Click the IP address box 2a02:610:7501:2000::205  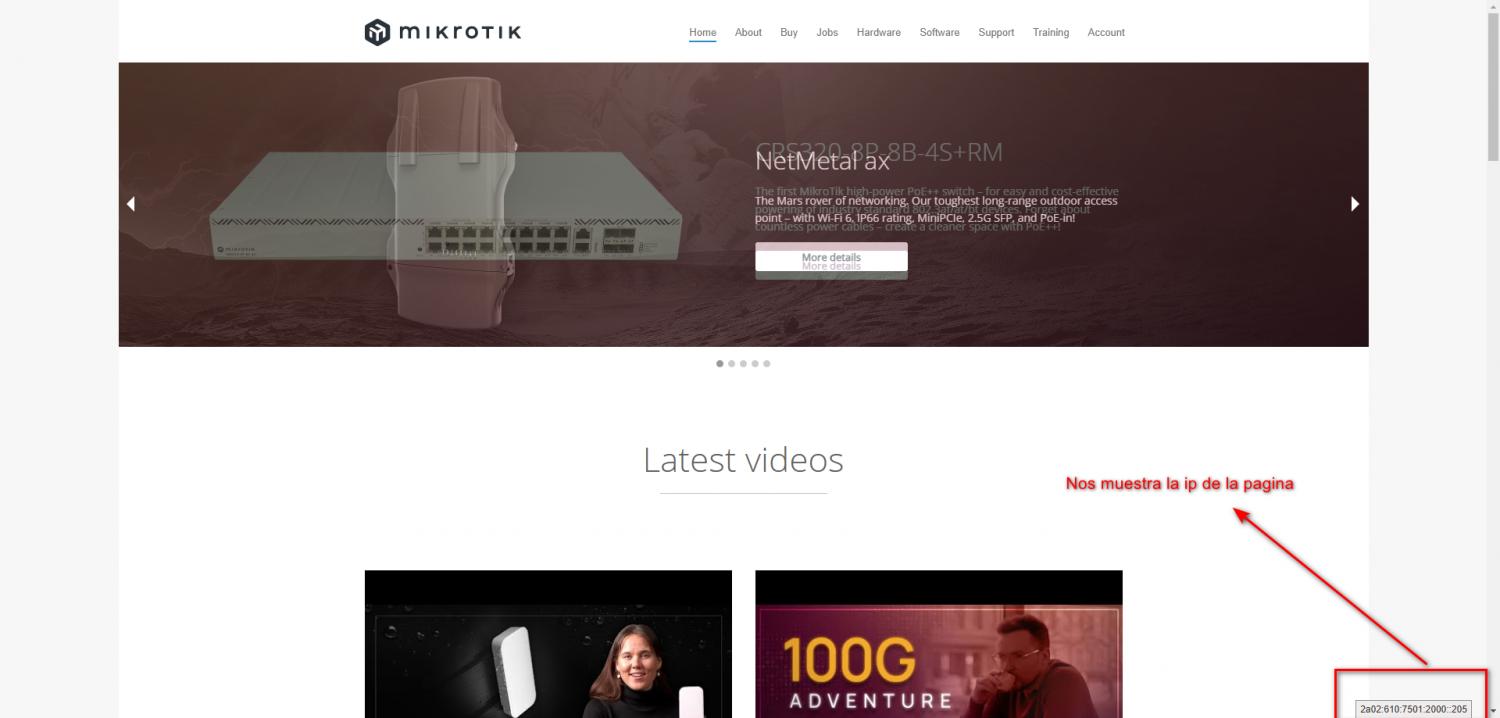pos(1414,709)
